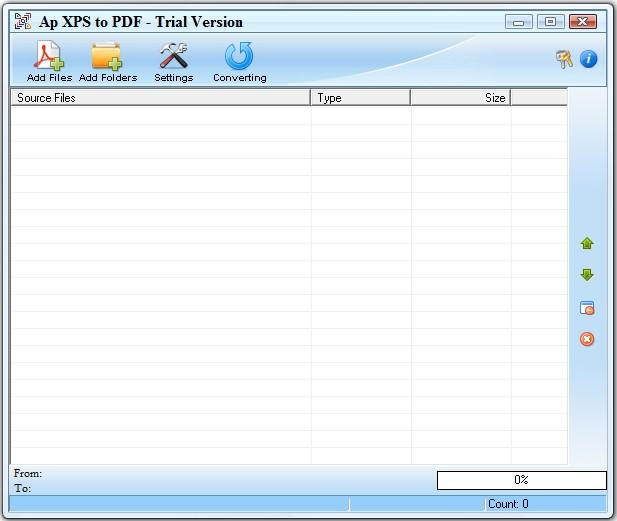Move selected file down with green arrow

[x=587, y=275]
